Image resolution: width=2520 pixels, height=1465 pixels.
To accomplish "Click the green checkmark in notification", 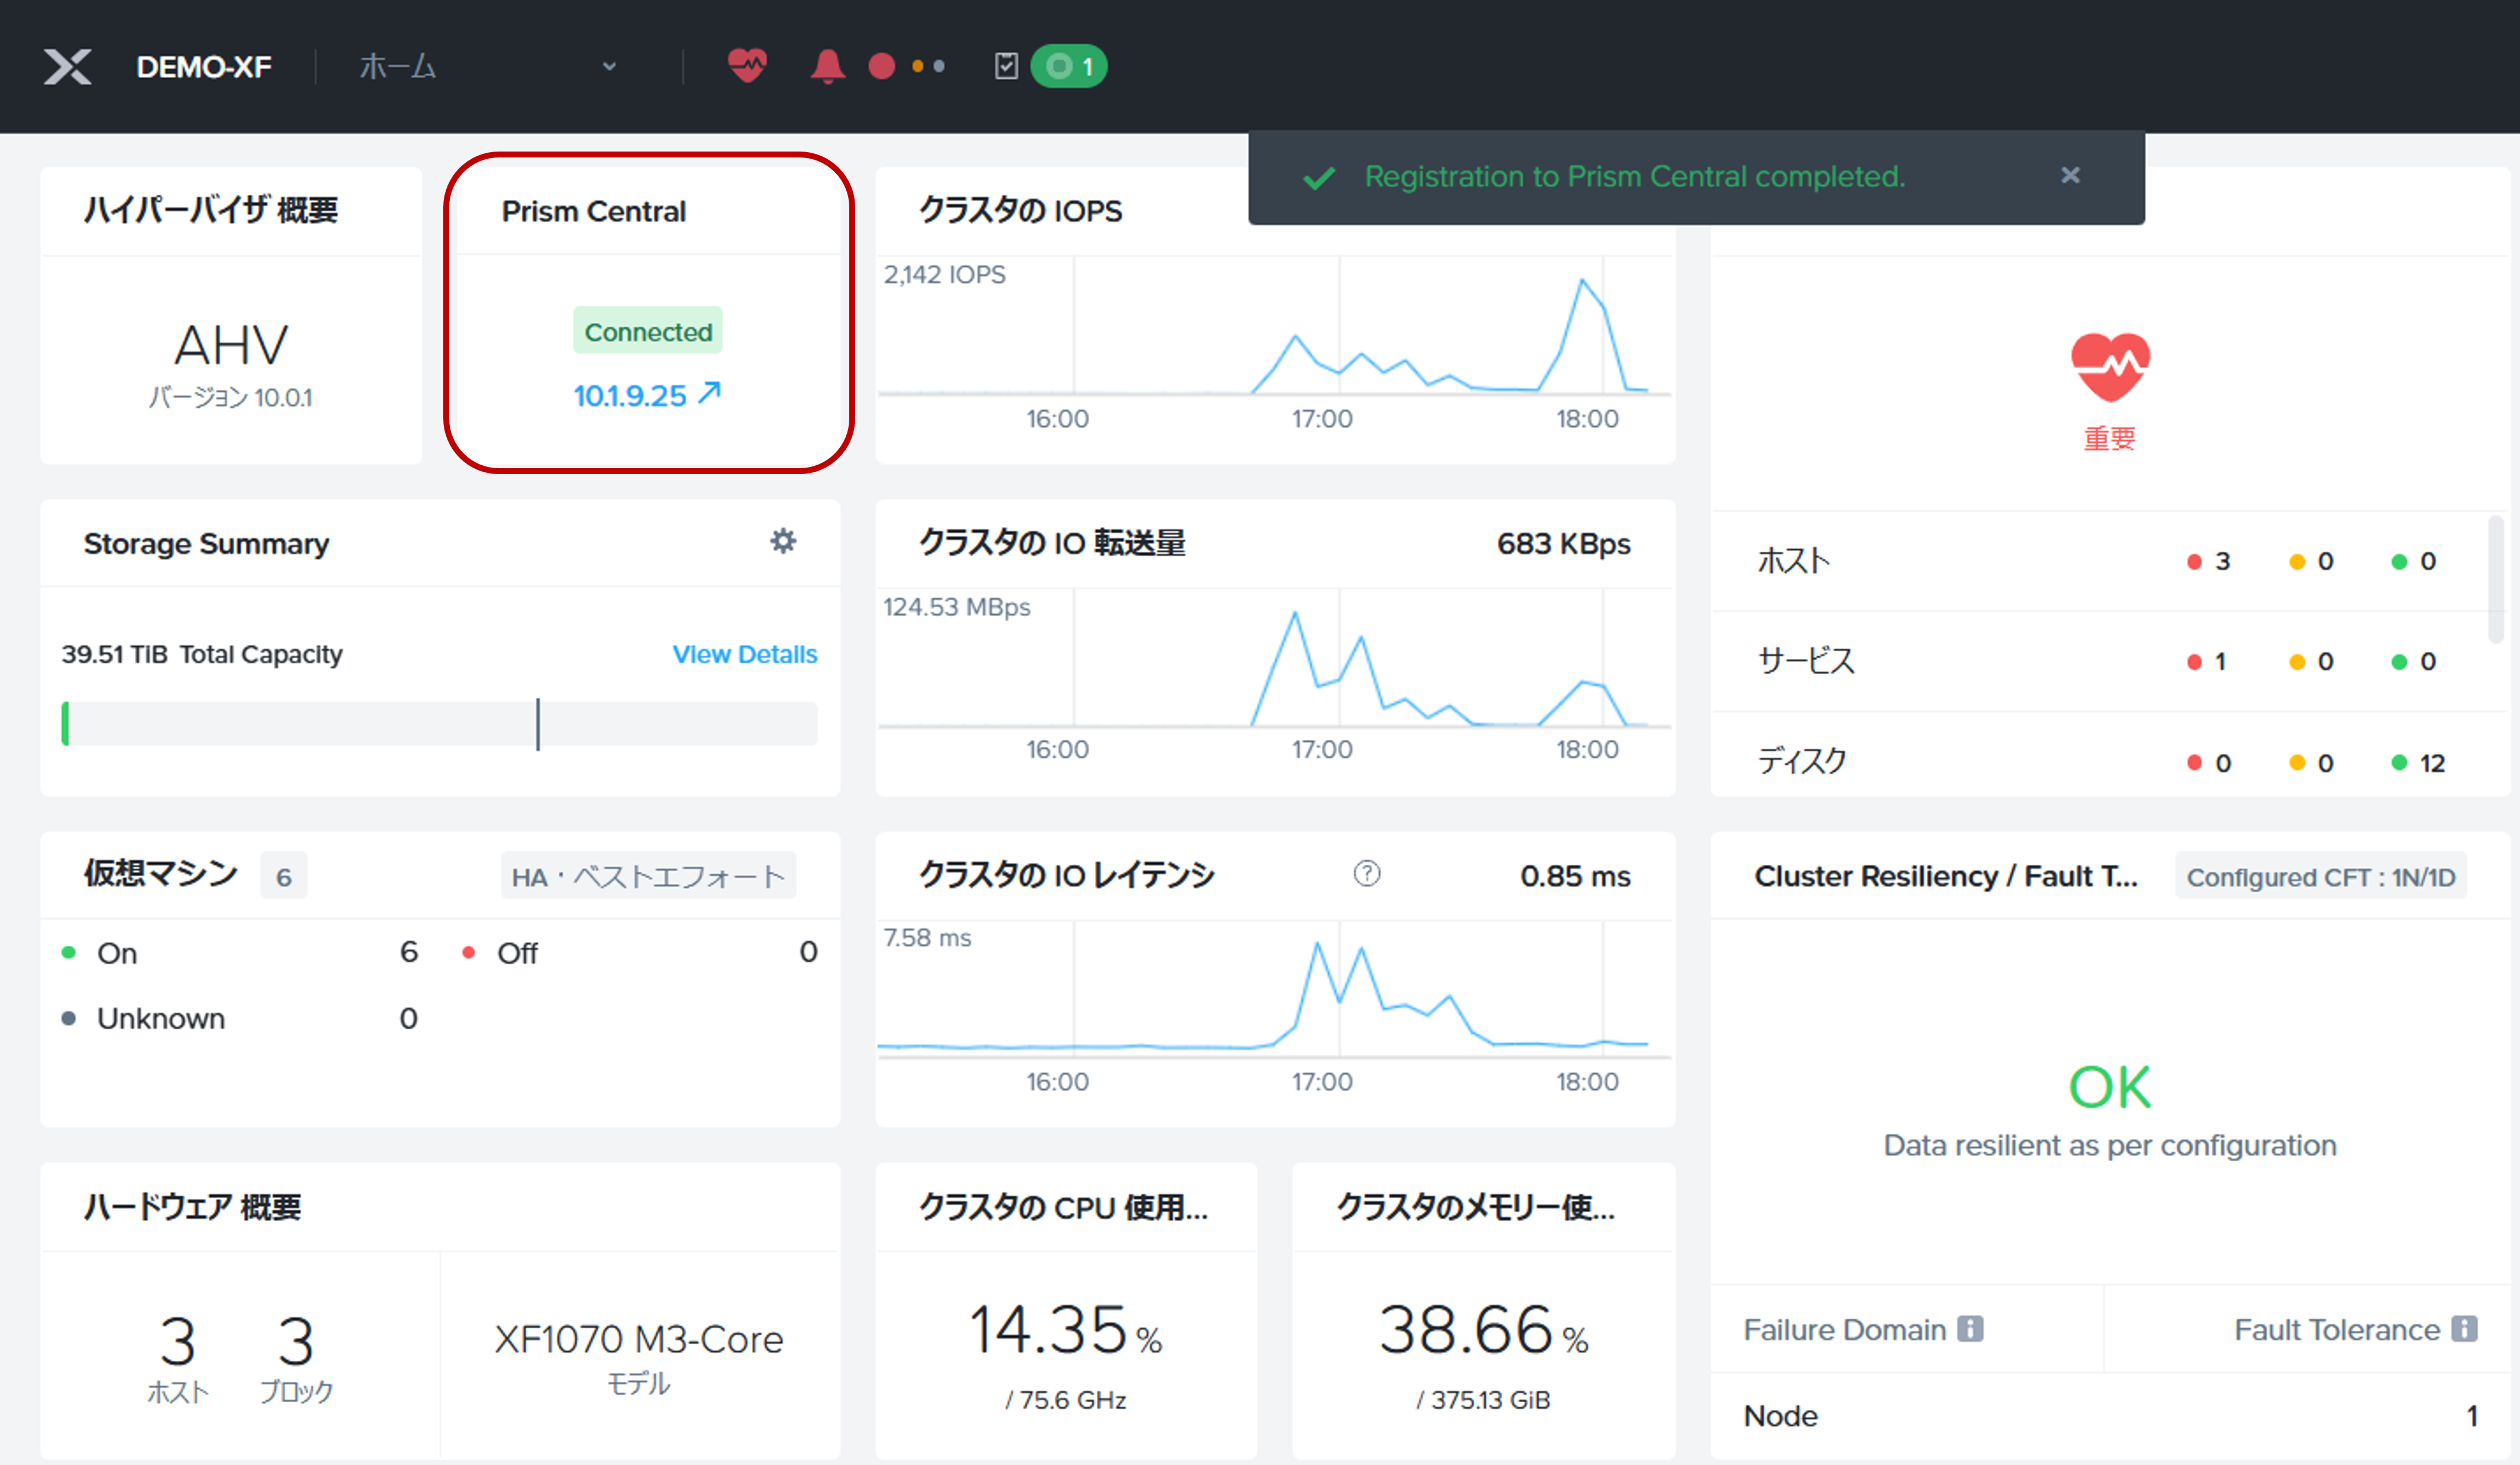I will [1319, 178].
